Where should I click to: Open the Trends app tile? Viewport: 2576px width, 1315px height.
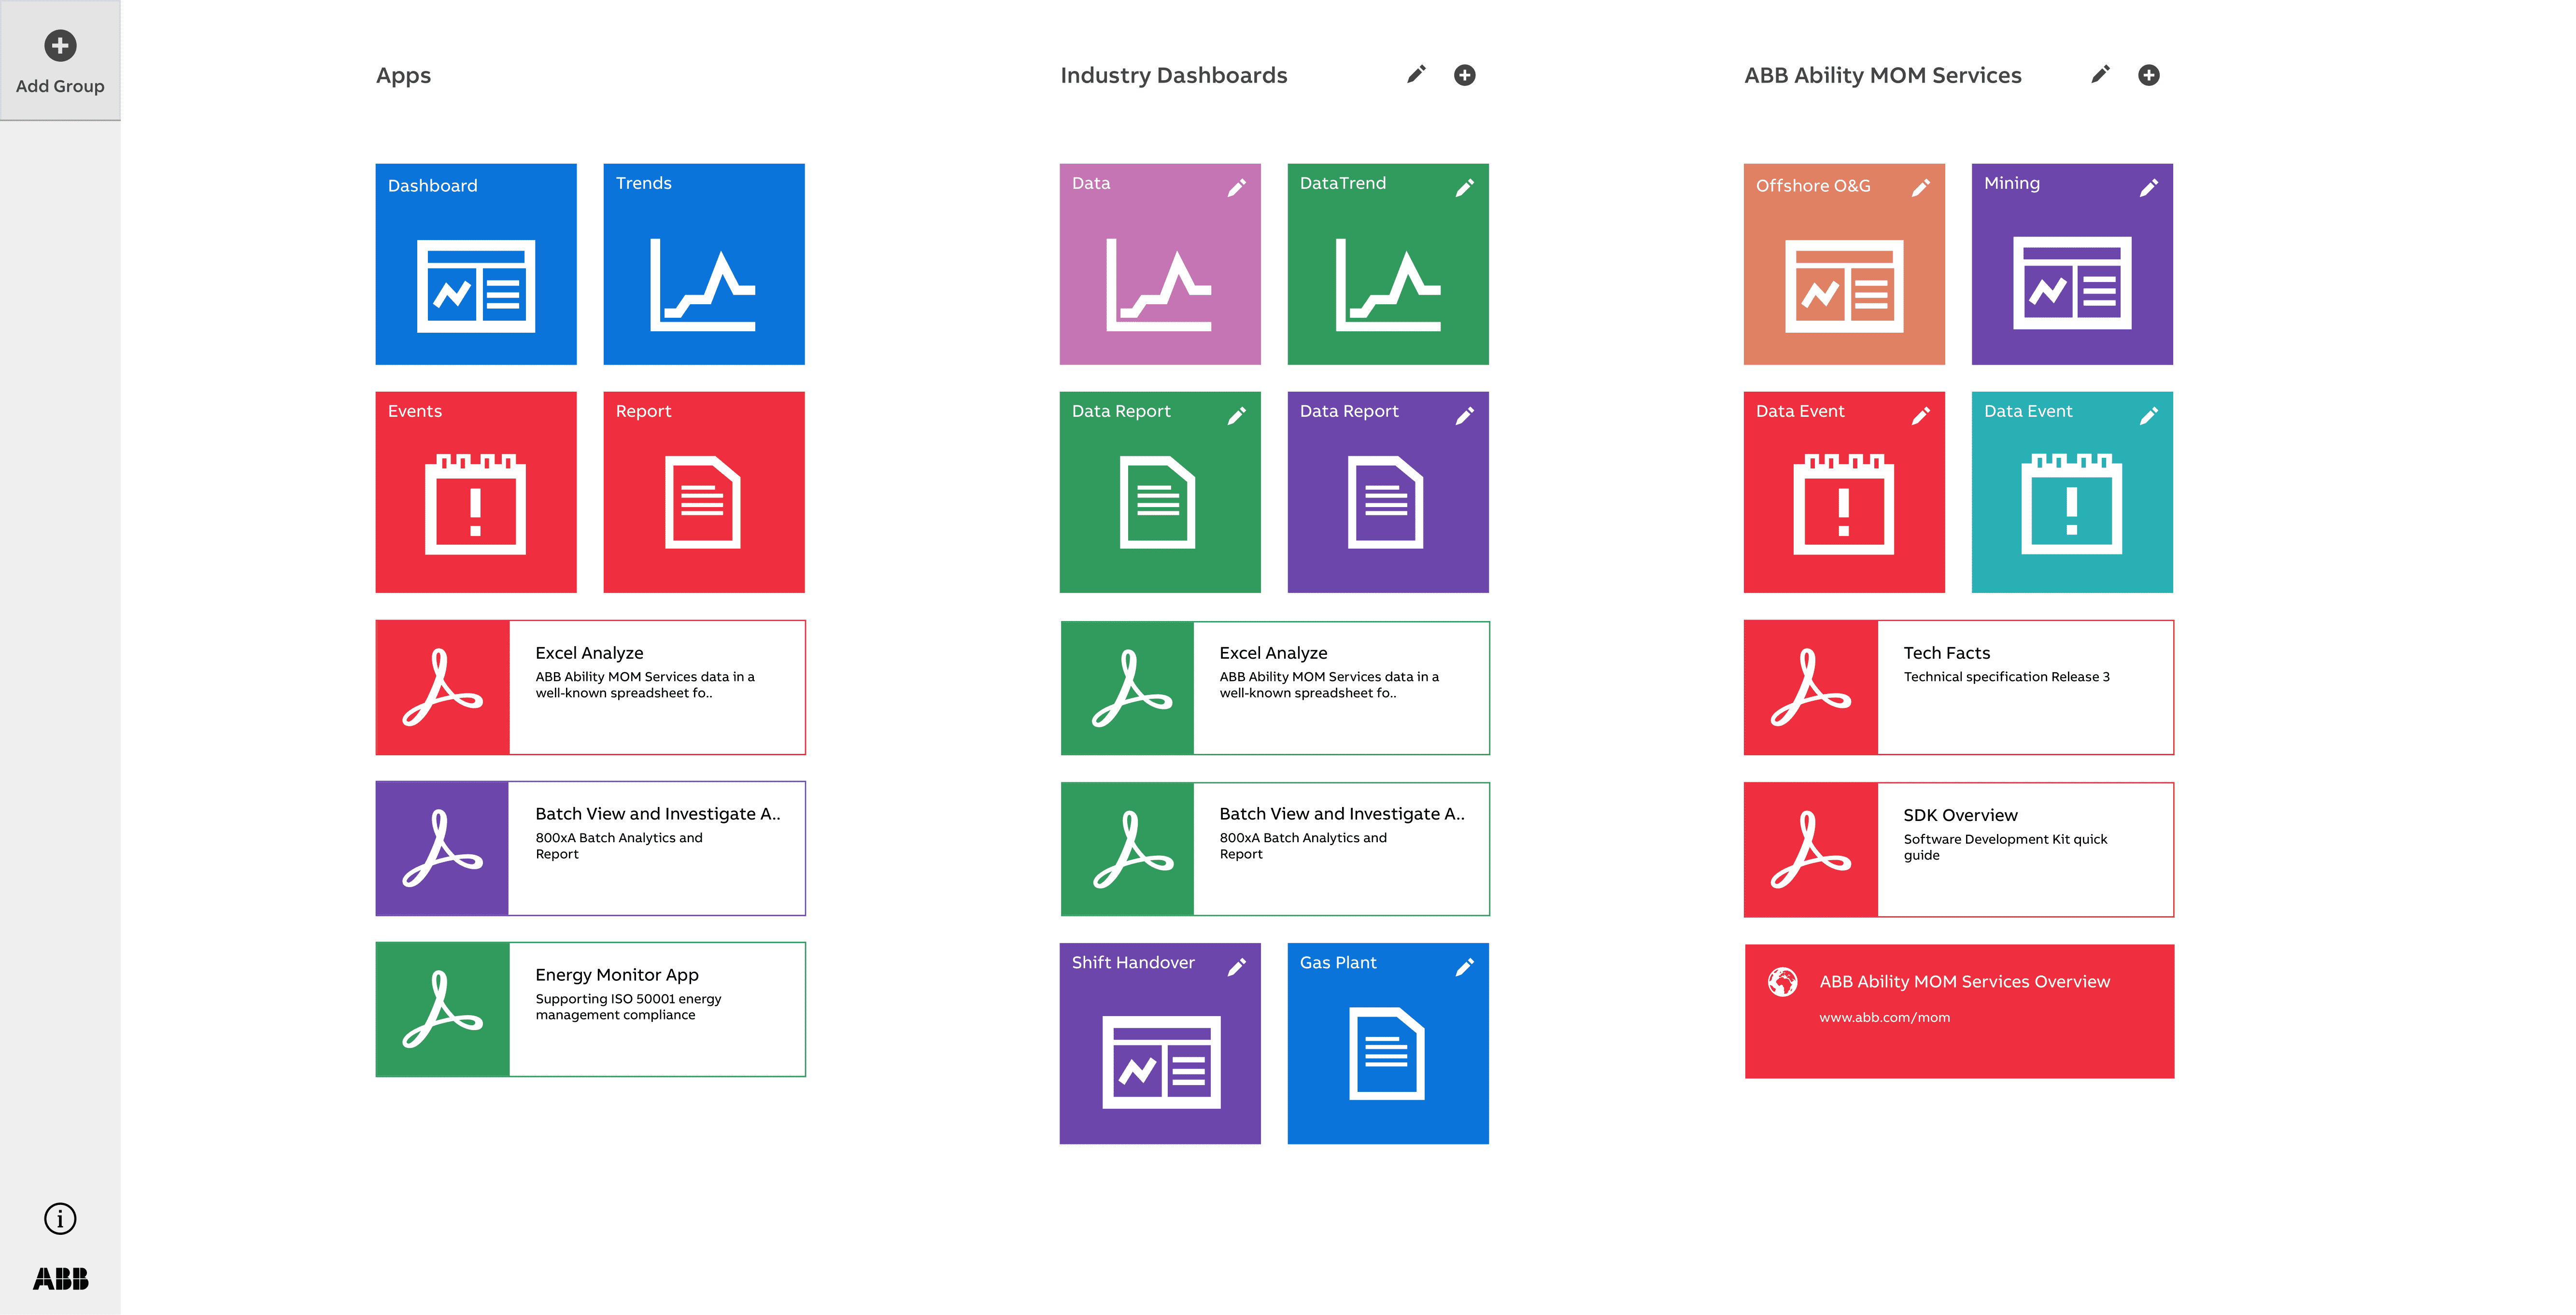pyautogui.click(x=703, y=265)
